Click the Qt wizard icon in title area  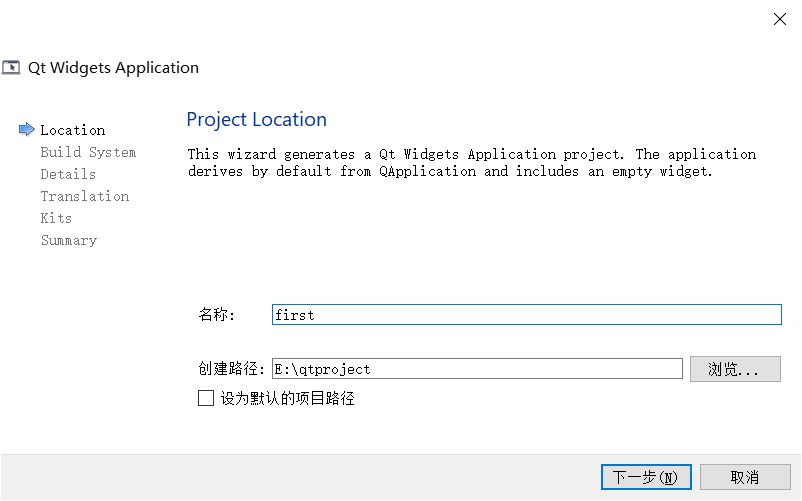(12, 68)
